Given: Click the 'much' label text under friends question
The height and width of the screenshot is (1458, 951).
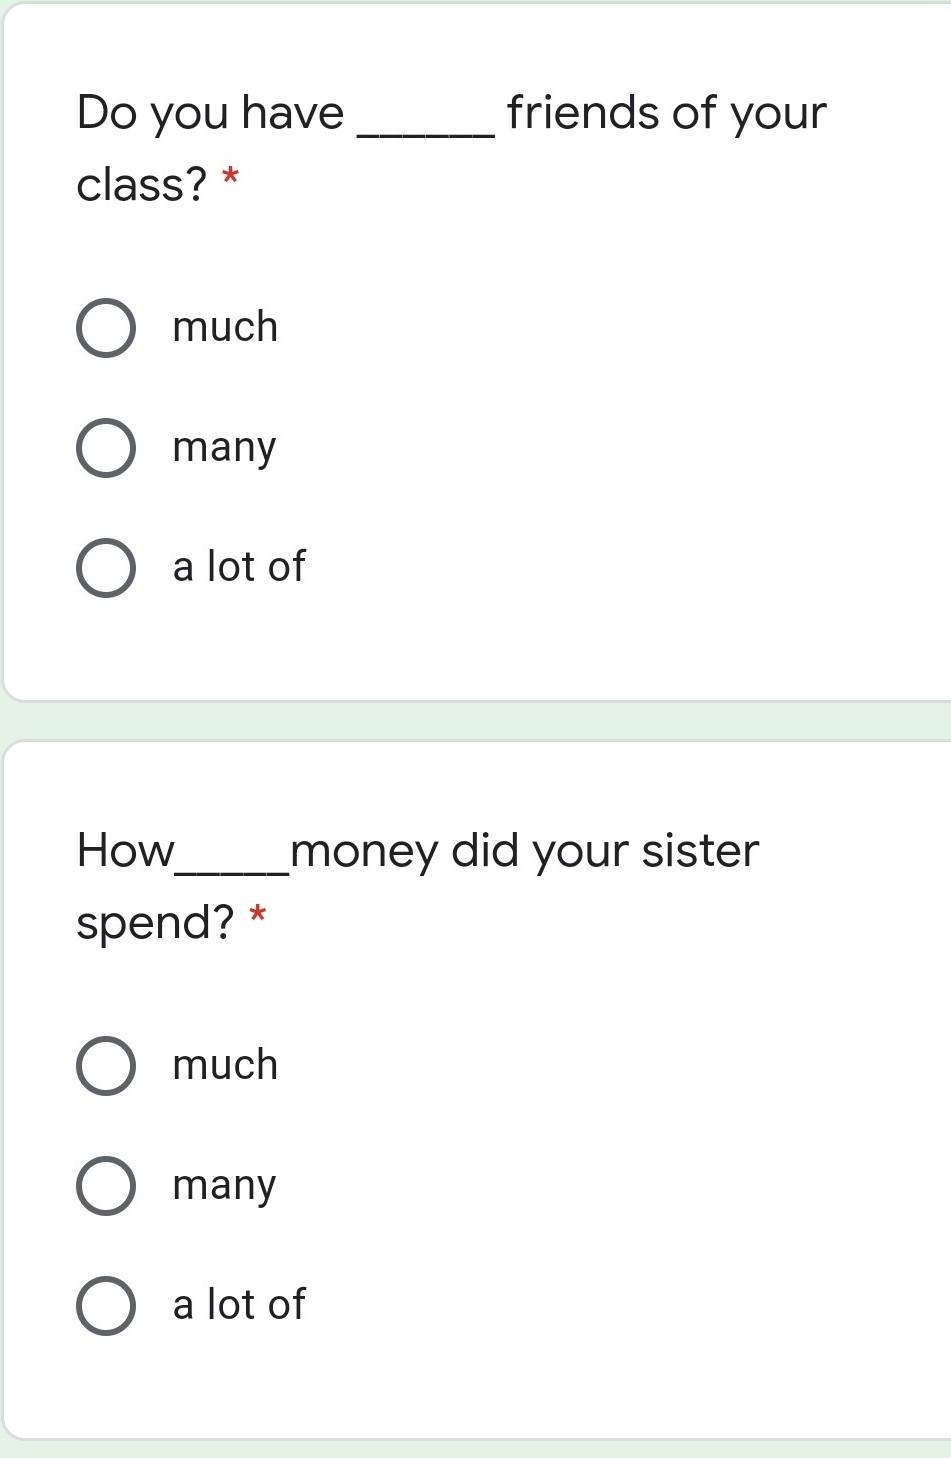Looking at the screenshot, I should (x=225, y=328).
